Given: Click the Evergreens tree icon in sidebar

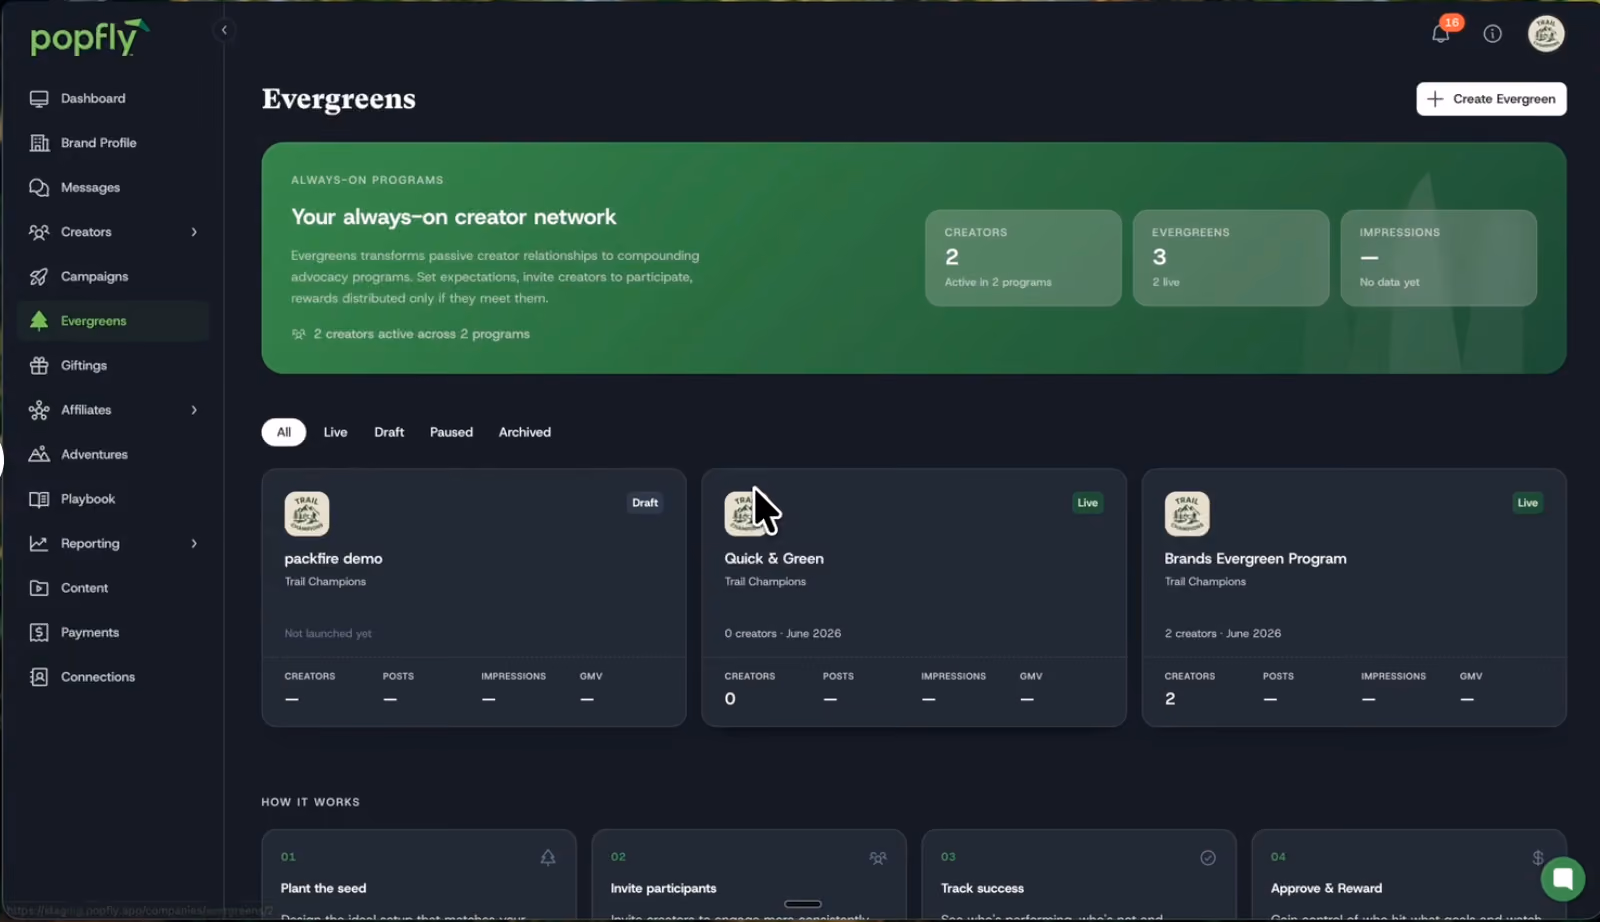Looking at the screenshot, I should [x=39, y=321].
